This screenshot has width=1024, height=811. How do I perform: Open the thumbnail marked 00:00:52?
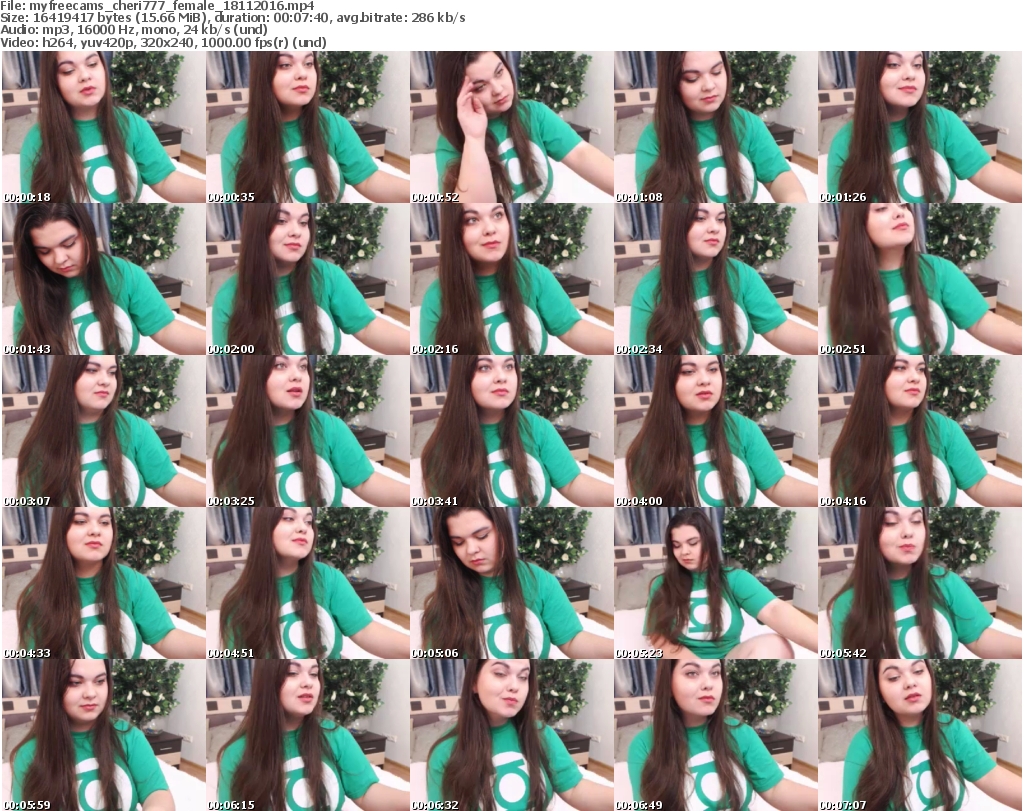(x=511, y=127)
